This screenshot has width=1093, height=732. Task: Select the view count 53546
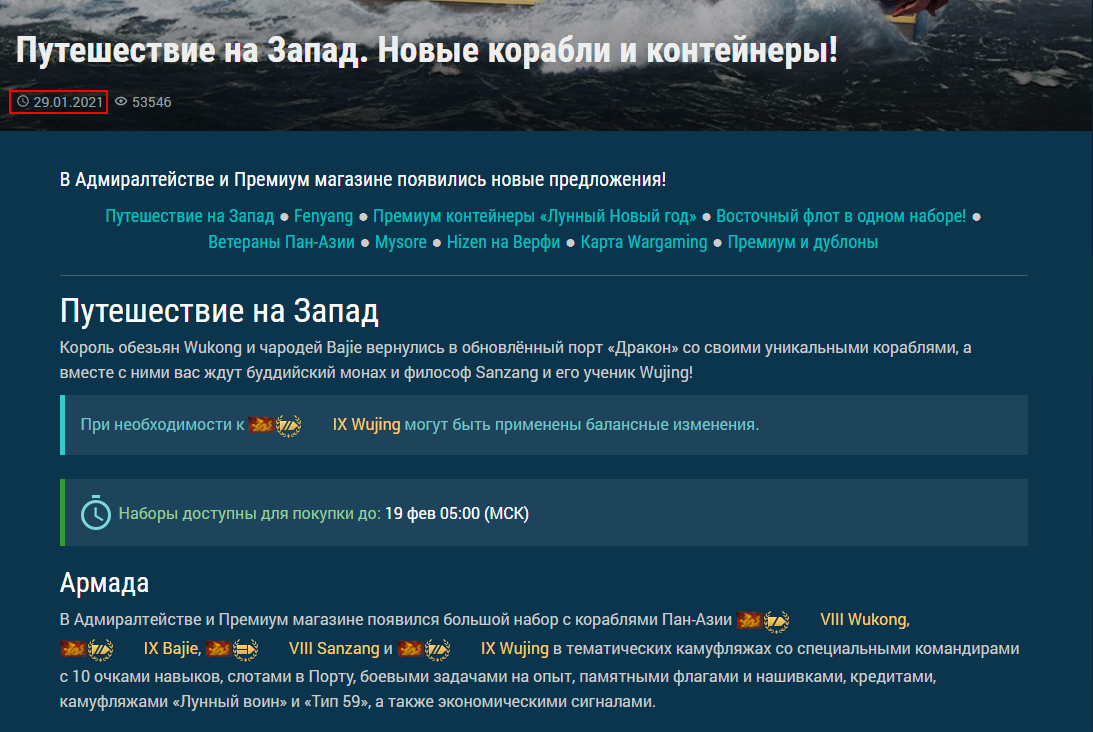152,102
